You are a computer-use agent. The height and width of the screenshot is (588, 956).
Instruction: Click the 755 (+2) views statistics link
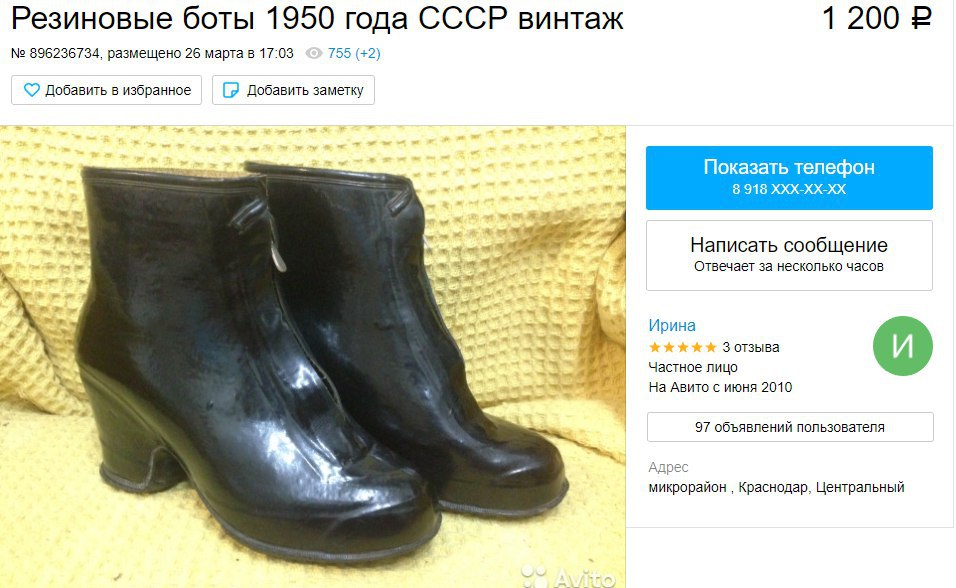coord(354,54)
